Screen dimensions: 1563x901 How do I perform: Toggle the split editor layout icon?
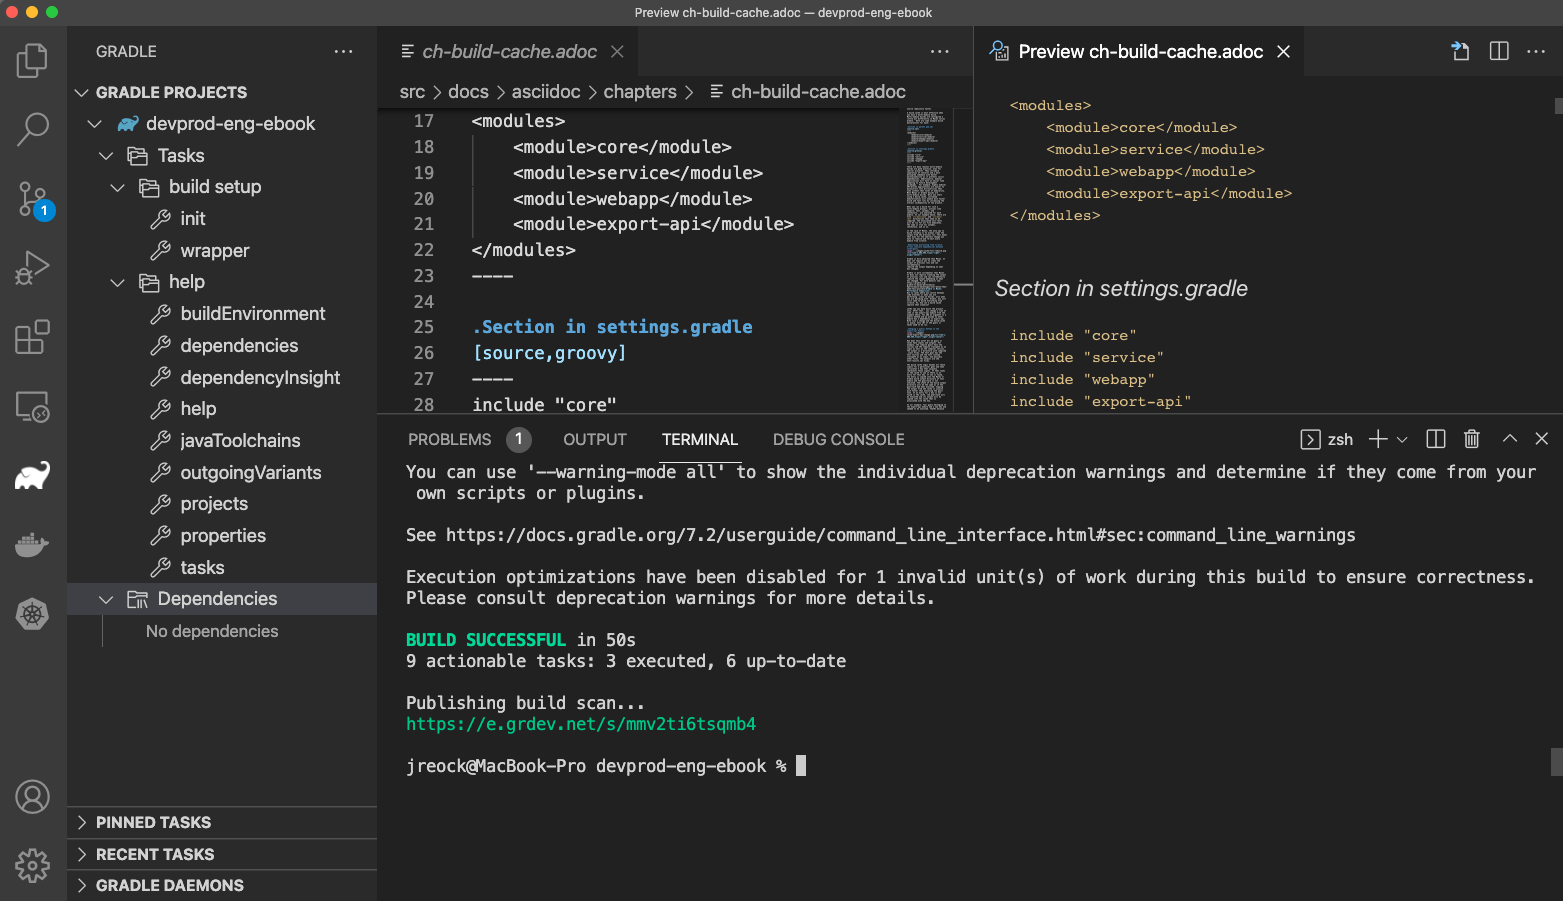(x=1499, y=51)
